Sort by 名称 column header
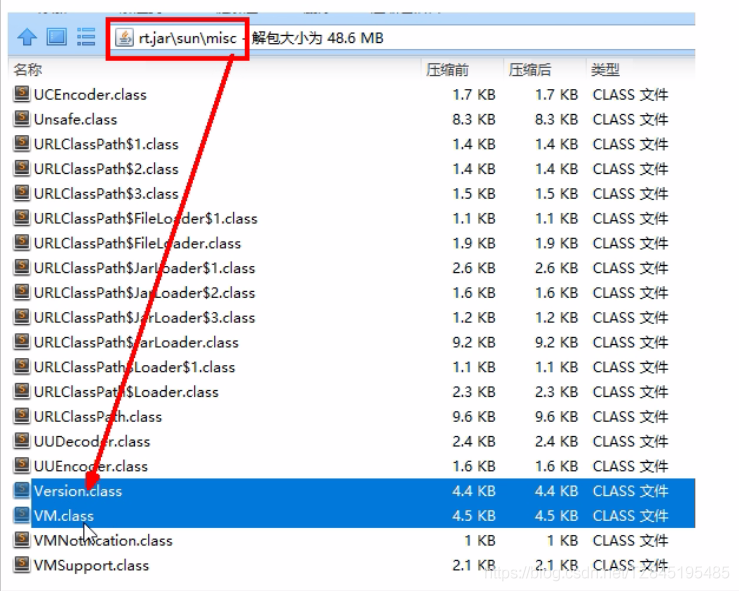Viewport: 739px width, 591px height. coord(28,70)
